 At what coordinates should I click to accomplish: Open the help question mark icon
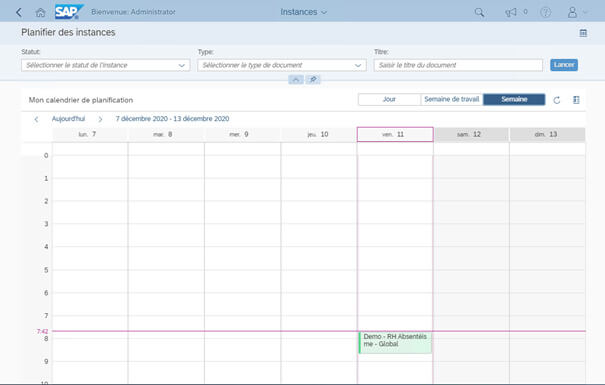(546, 12)
